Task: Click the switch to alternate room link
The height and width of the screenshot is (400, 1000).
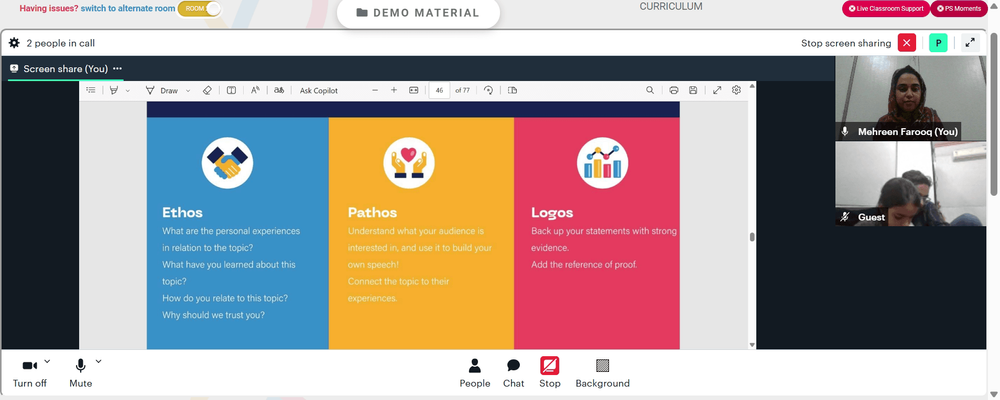Action: [x=128, y=9]
